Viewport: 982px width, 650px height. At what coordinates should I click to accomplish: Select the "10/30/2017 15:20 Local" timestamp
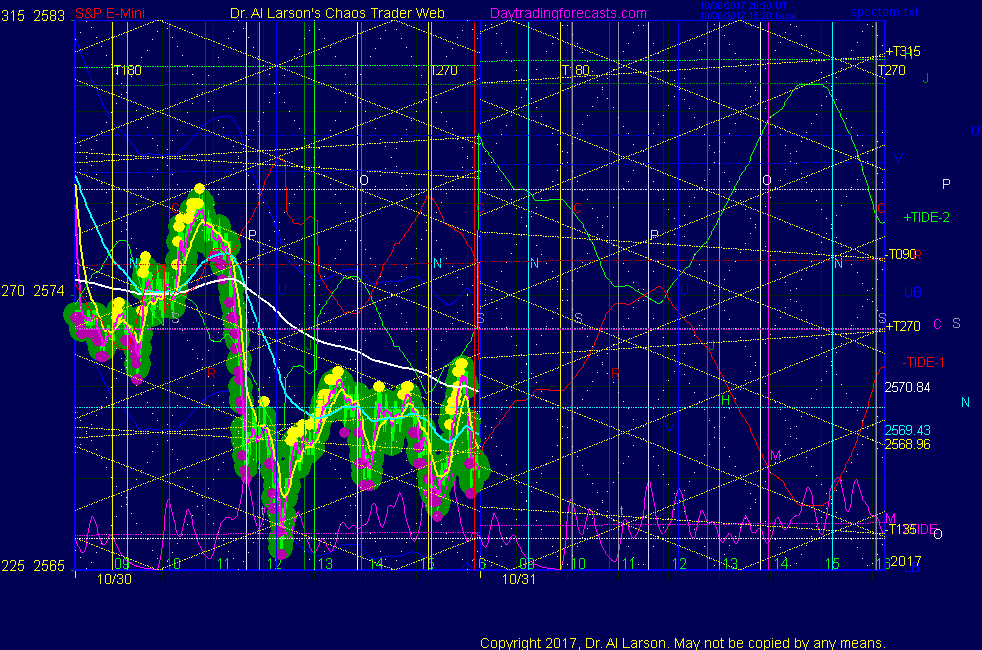748,16
